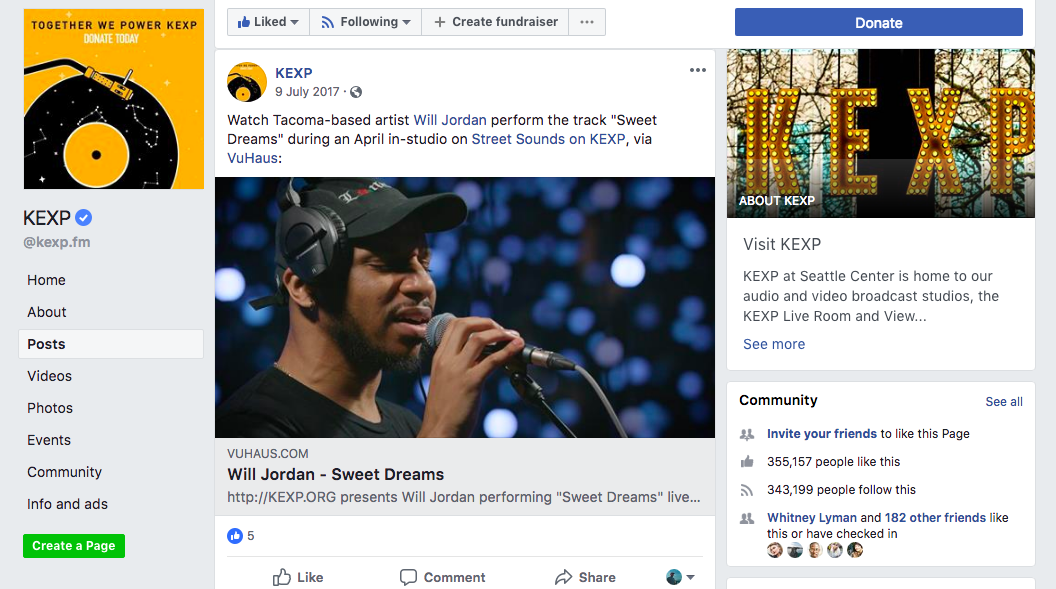Click the green Create a Page button

click(x=73, y=546)
